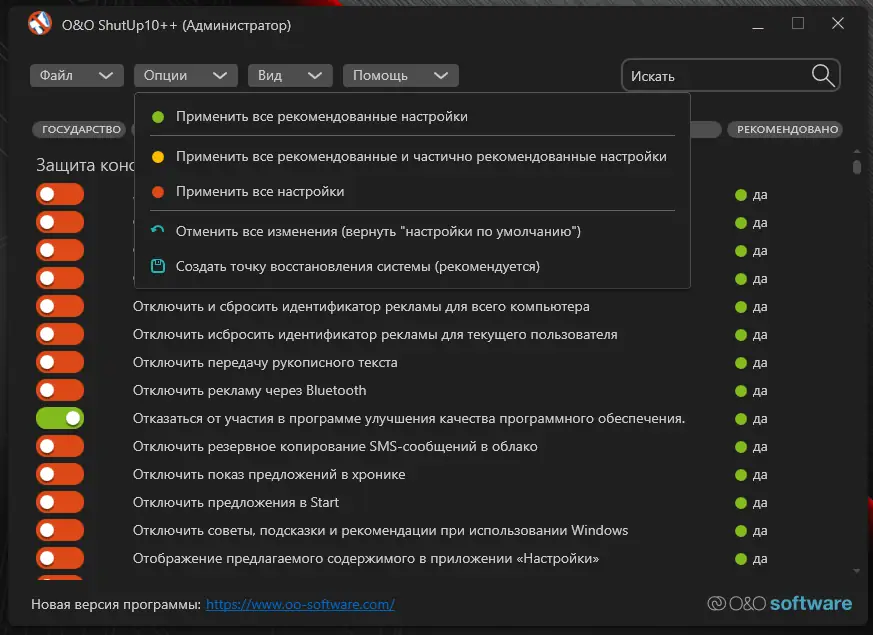Click the yellow dot for partially recommended settings
Viewport: 873px width, 635px height.
pyautogui.click(x=157, y=156)
